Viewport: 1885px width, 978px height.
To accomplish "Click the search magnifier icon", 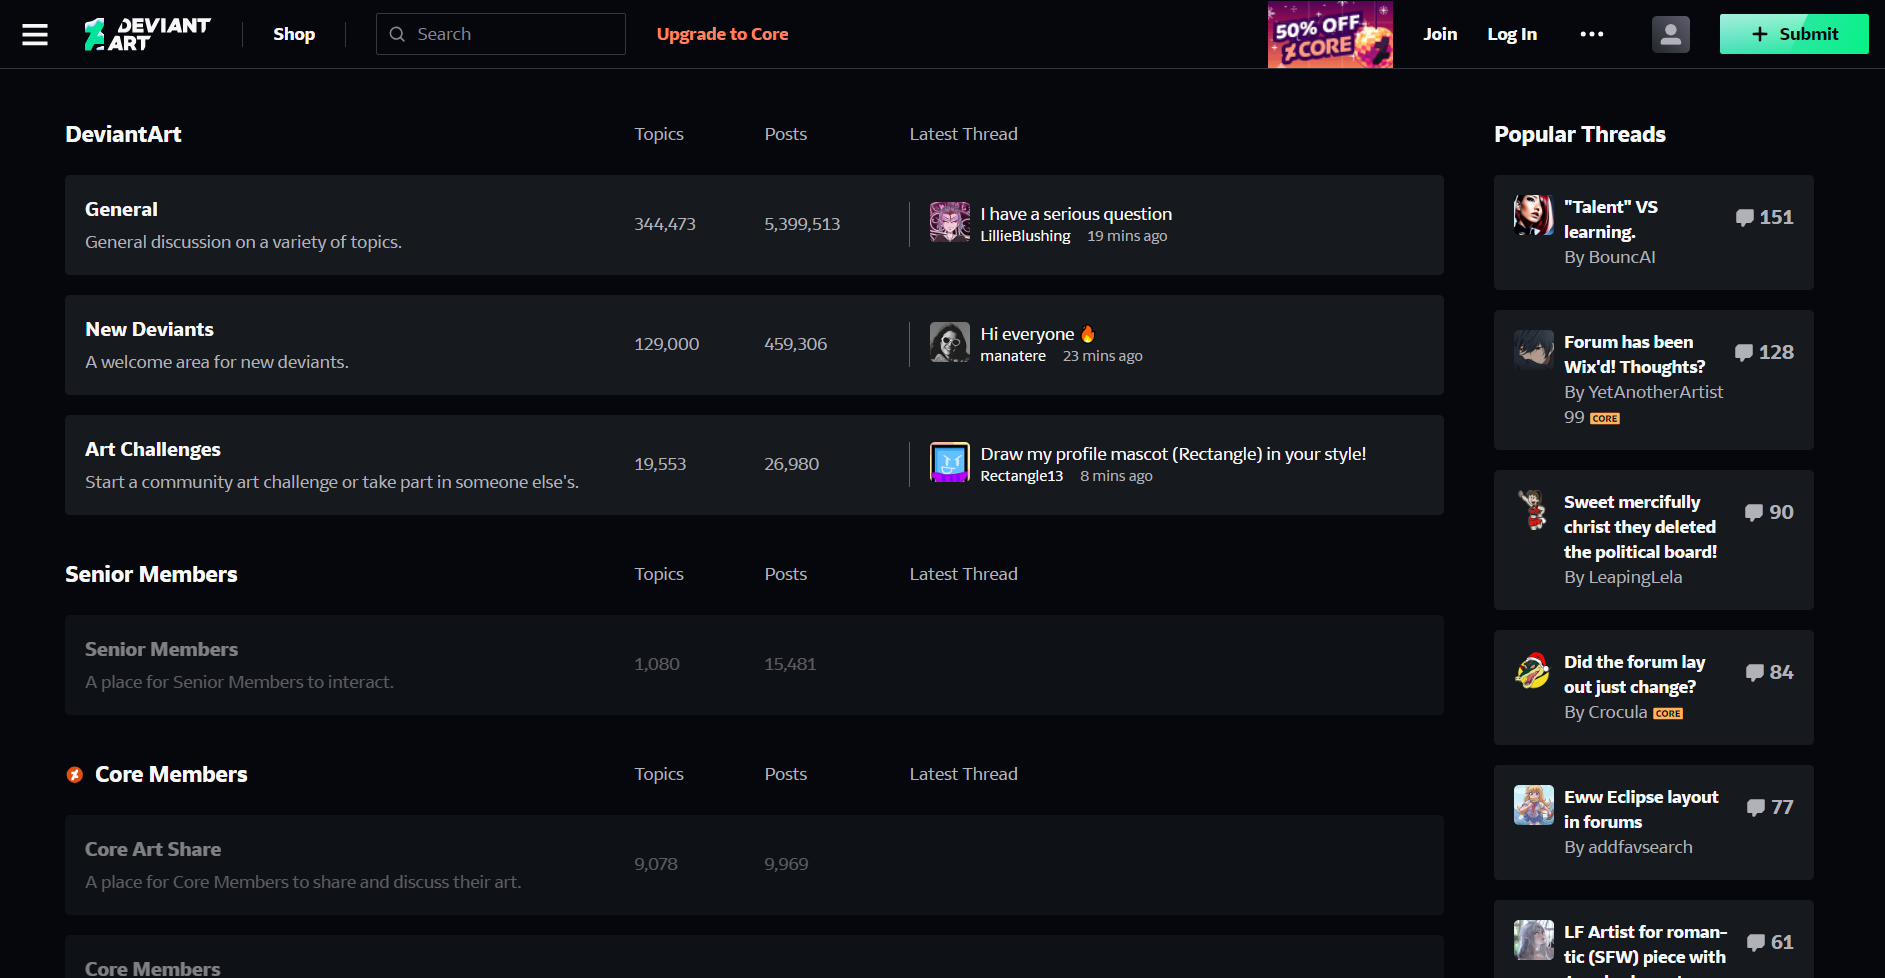I will pos(397,34).
